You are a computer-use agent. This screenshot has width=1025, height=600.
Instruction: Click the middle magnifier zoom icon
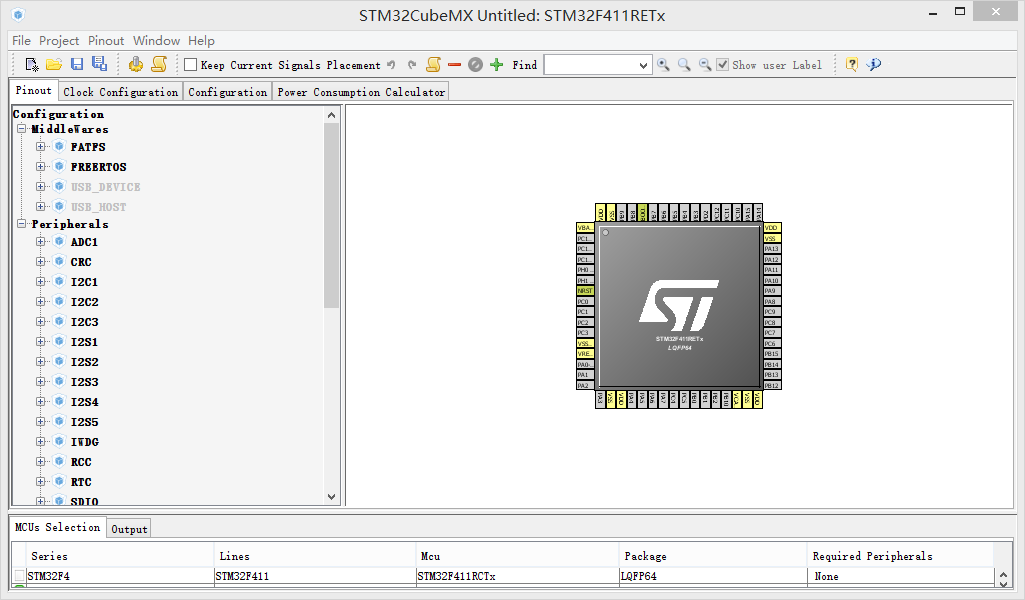point(684,65)
